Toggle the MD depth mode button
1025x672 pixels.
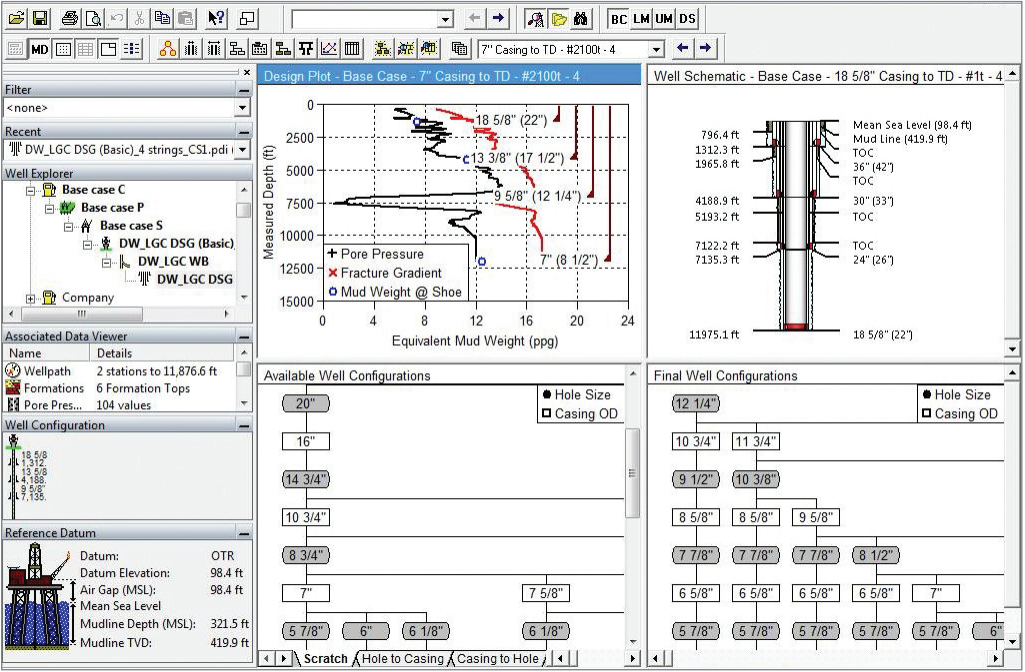tap(39, 48)
